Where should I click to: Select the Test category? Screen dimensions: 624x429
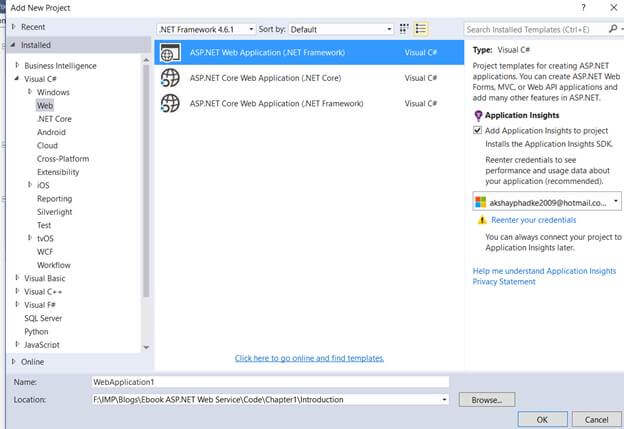(44, 225)
